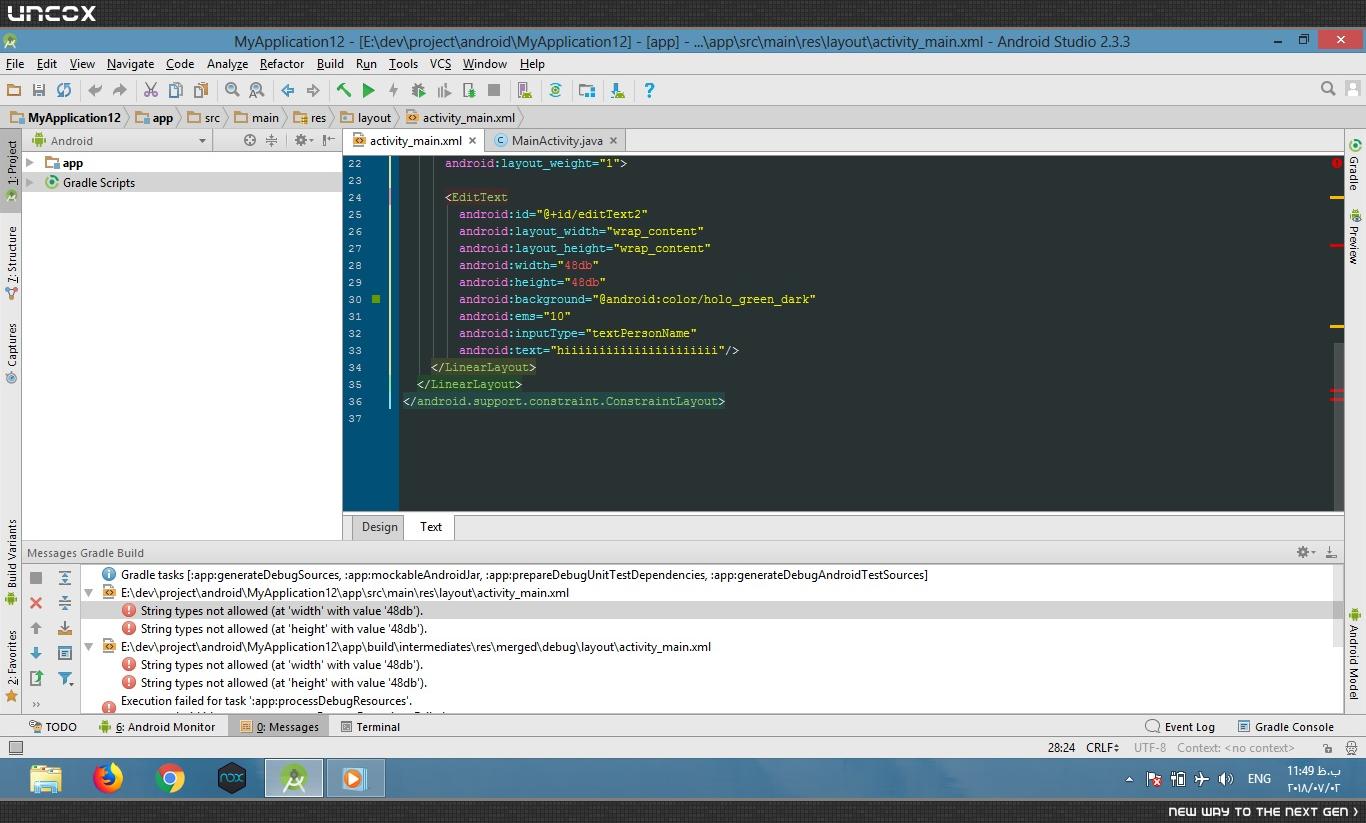Click Scroll from Source target icon

(x=250, y=141)
